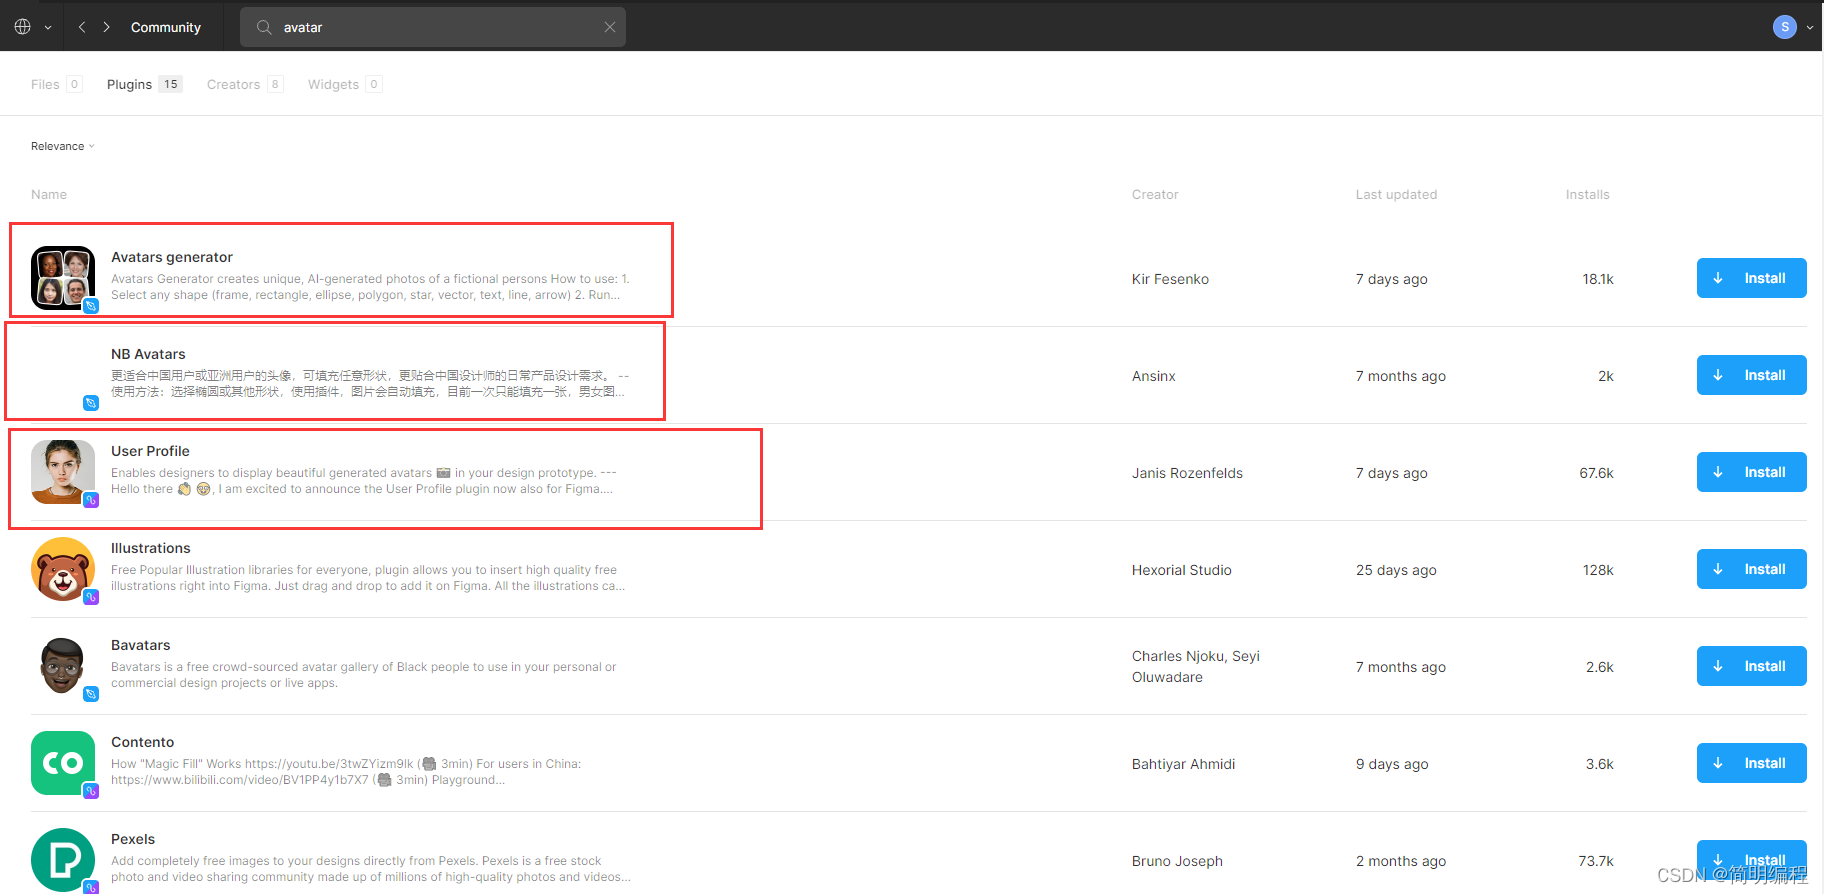Install the User Profile plugin

(1751, 472)
